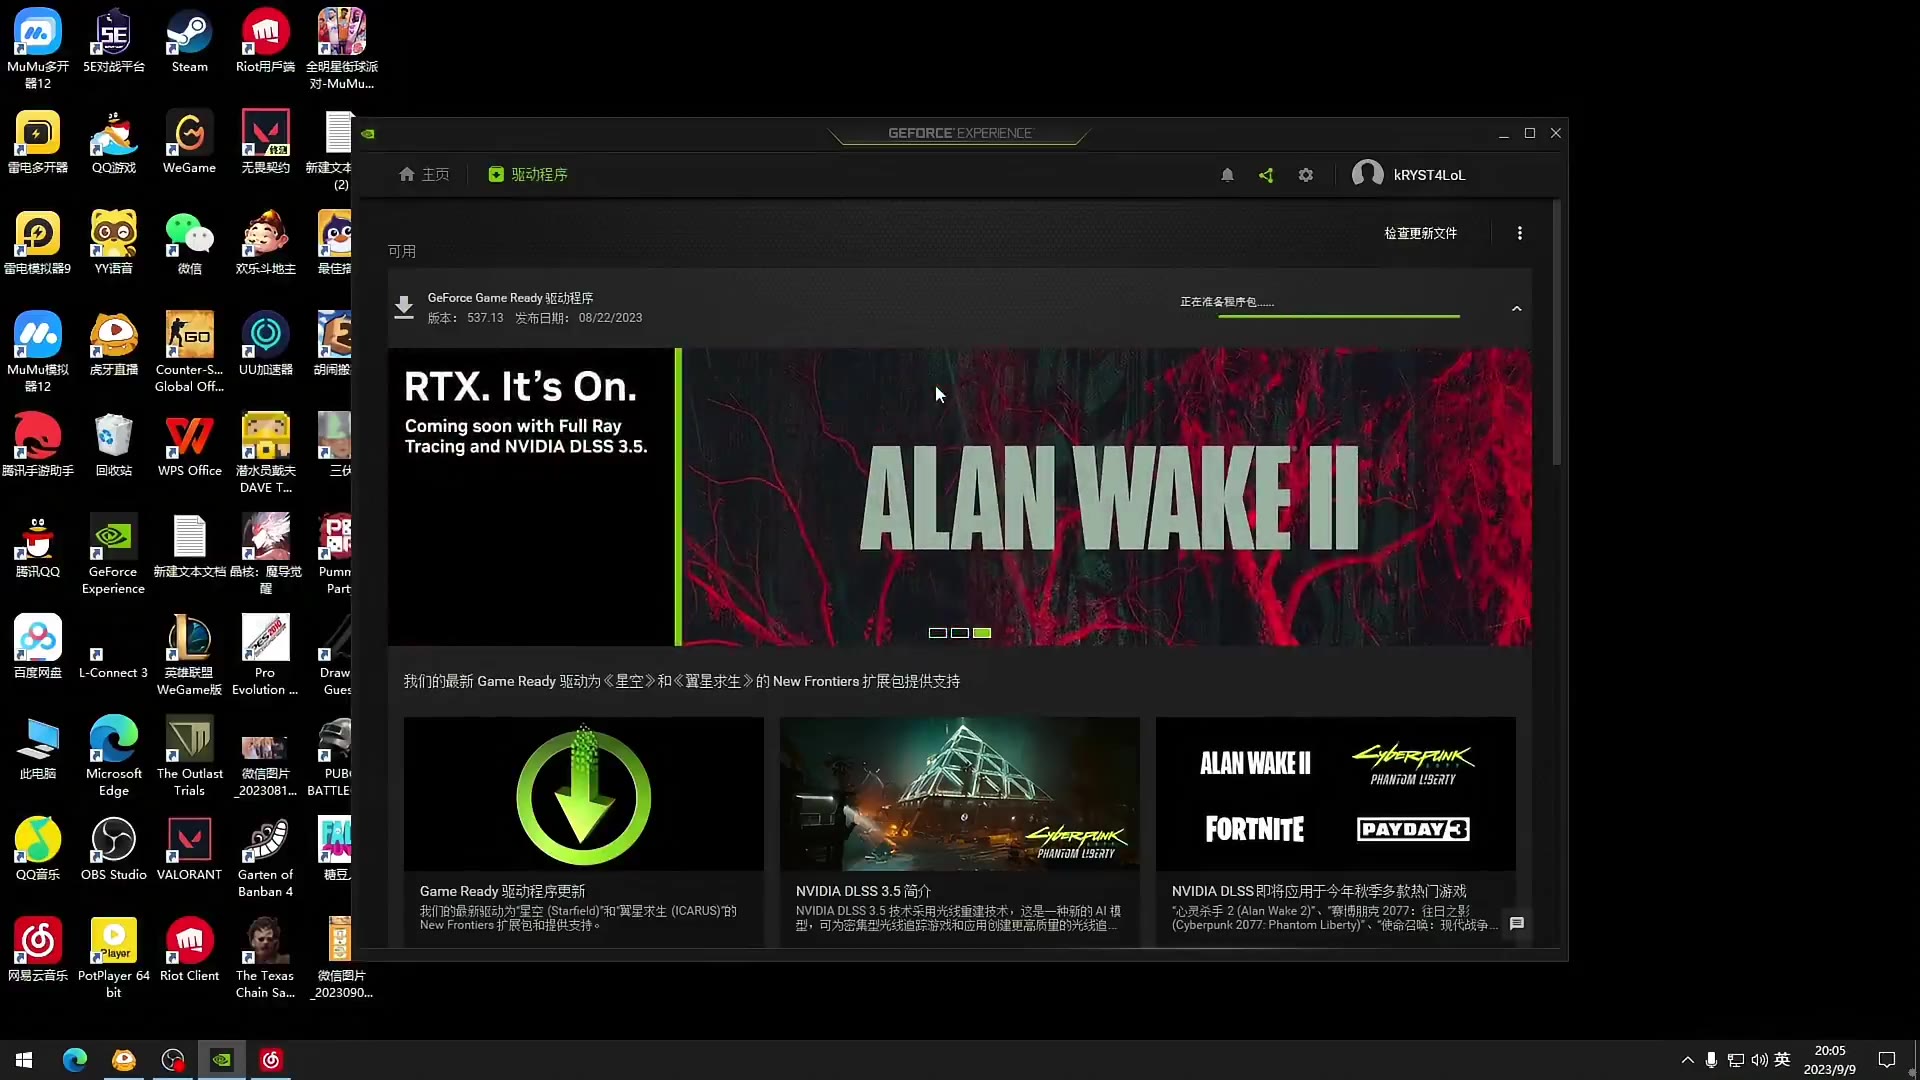This screenshot has height=1080, width=1920.
Task: Select the WPS Office desktop icon
Action: (x=189, y=446)
